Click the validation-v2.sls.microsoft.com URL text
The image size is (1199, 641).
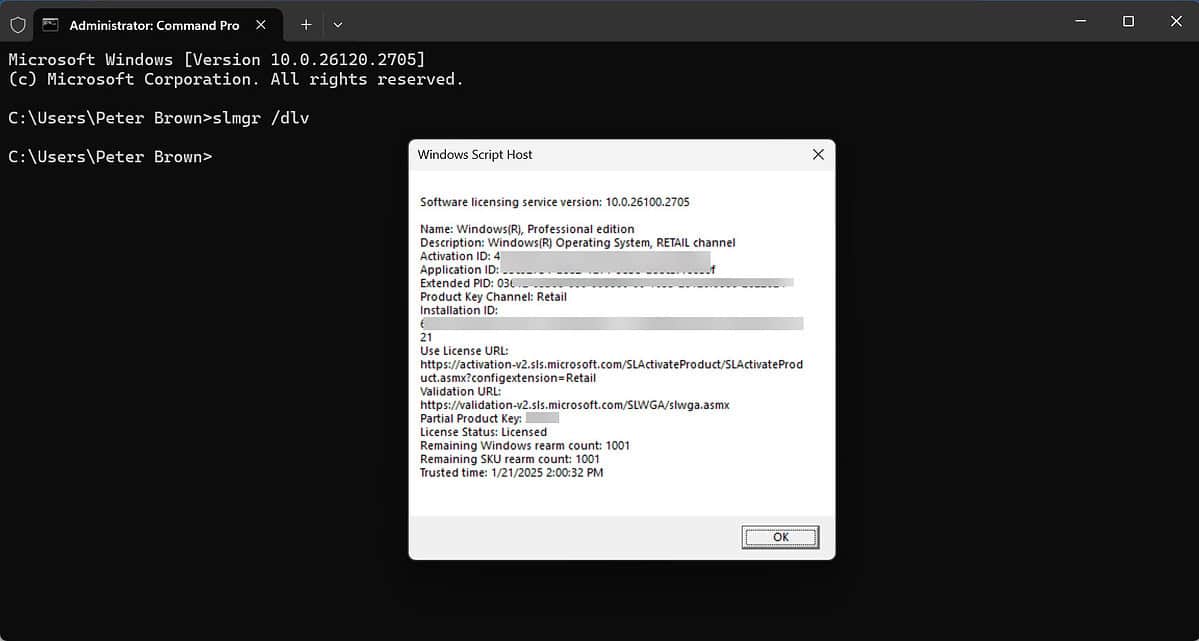point(574,404)
